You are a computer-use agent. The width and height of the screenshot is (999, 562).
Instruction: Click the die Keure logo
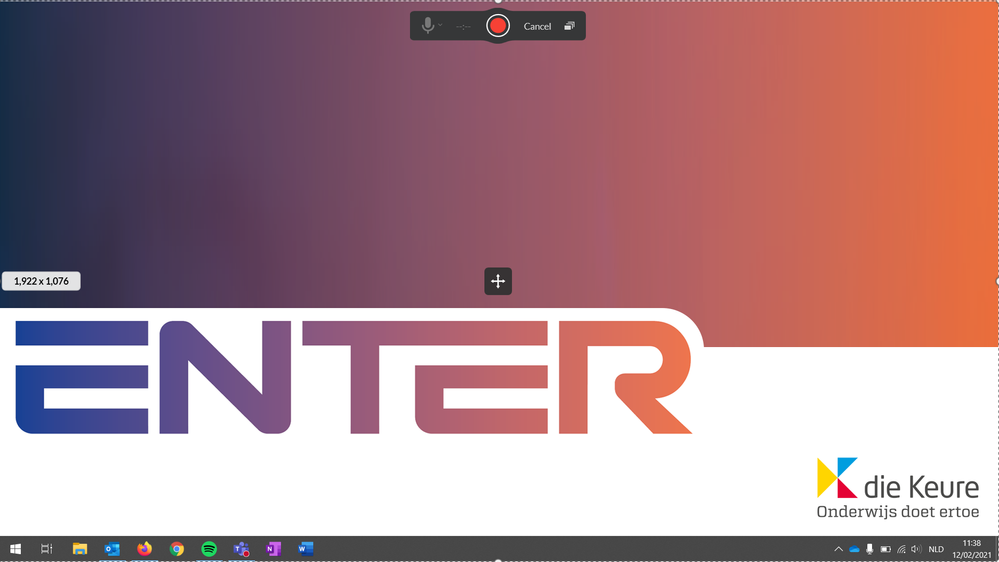point(898,487)
